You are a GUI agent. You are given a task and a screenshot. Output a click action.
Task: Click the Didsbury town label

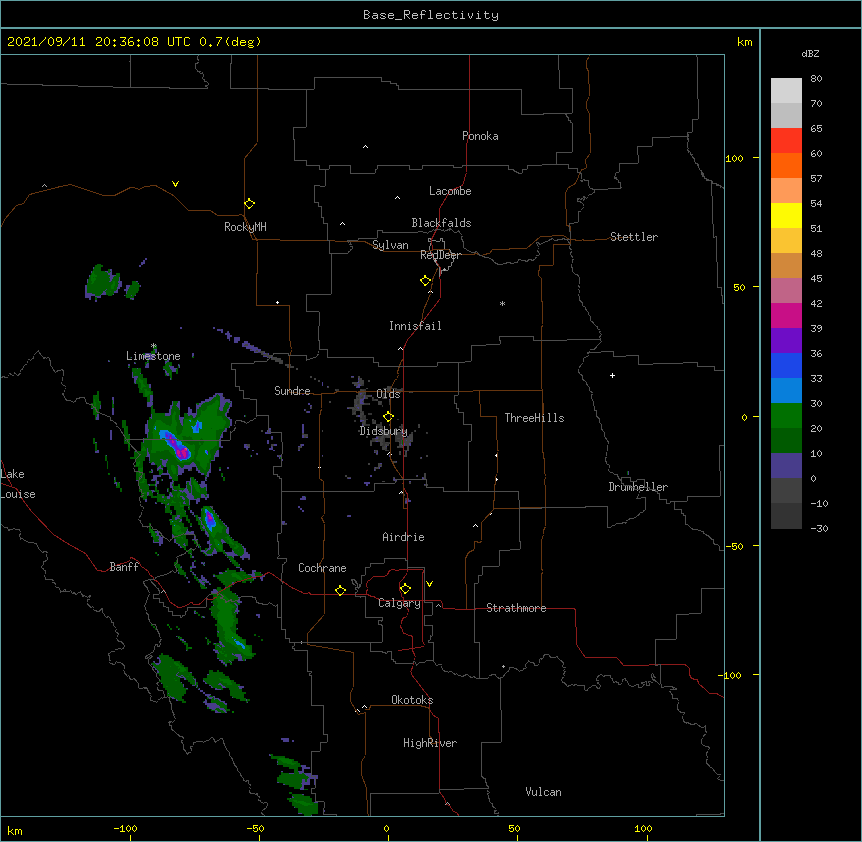click(x=384, y=431)
